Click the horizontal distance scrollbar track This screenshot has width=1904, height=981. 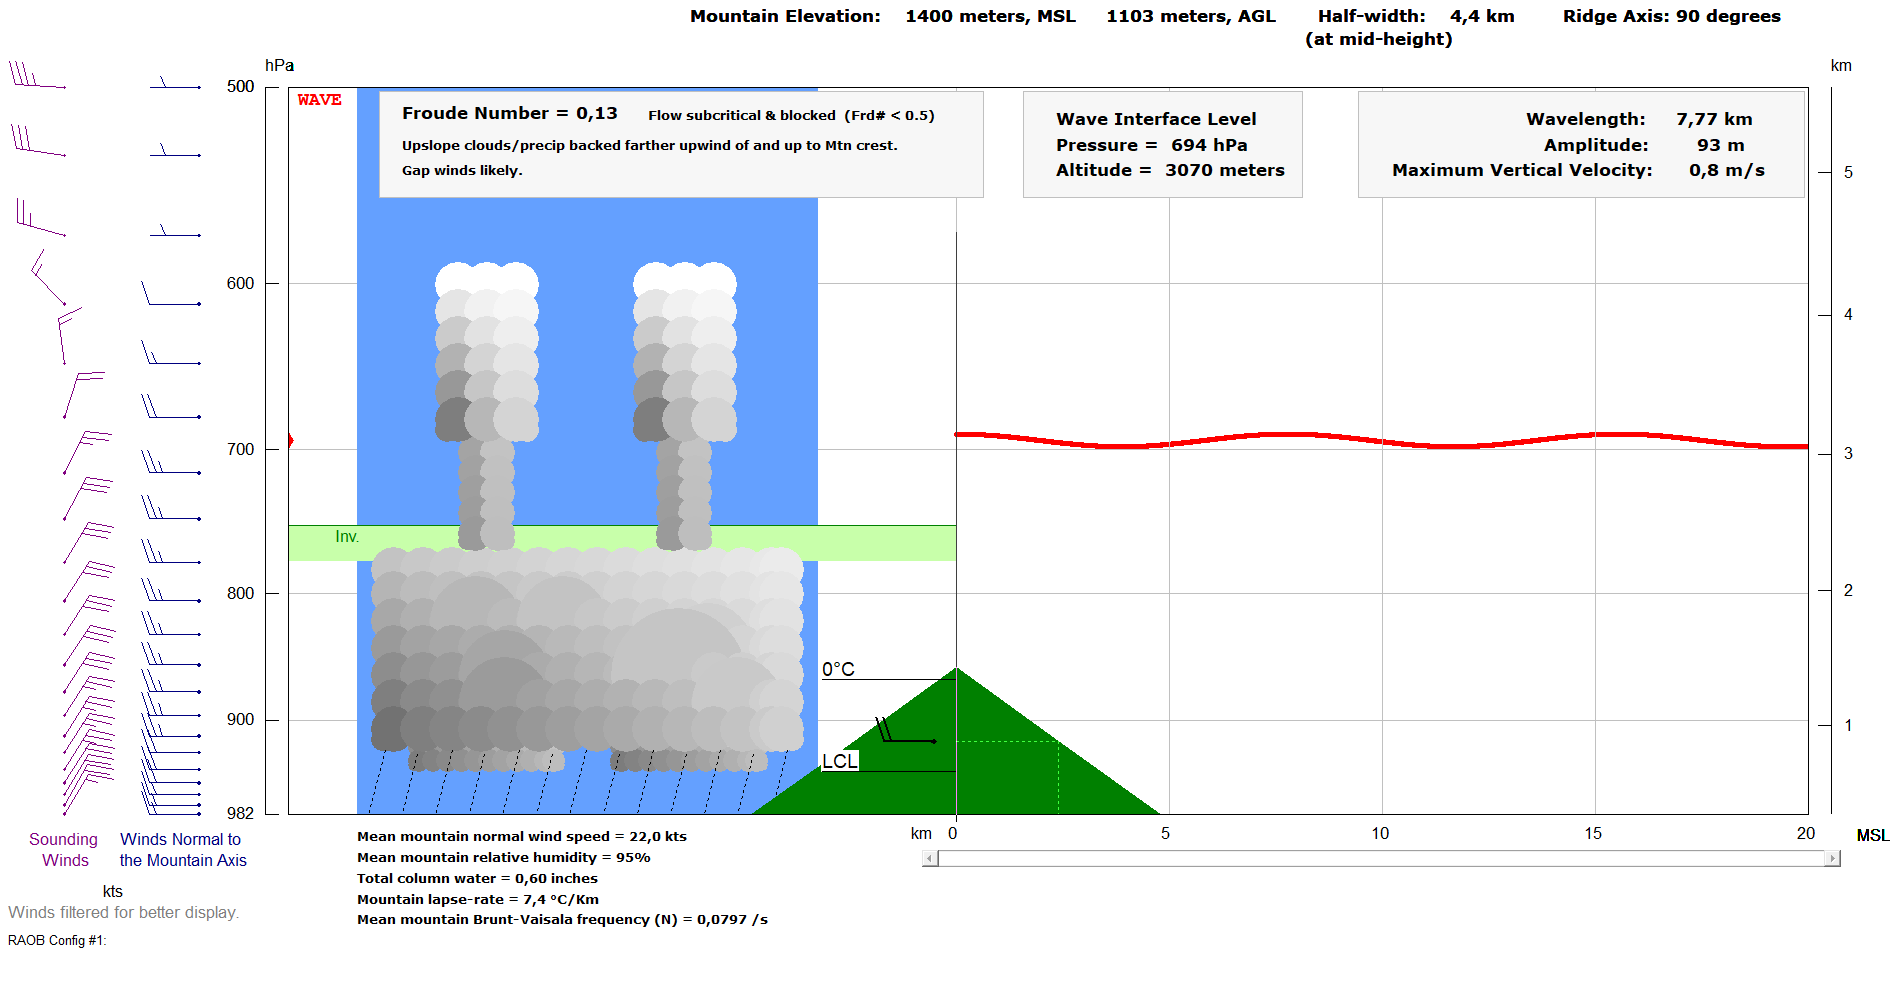click(1380, 858)
